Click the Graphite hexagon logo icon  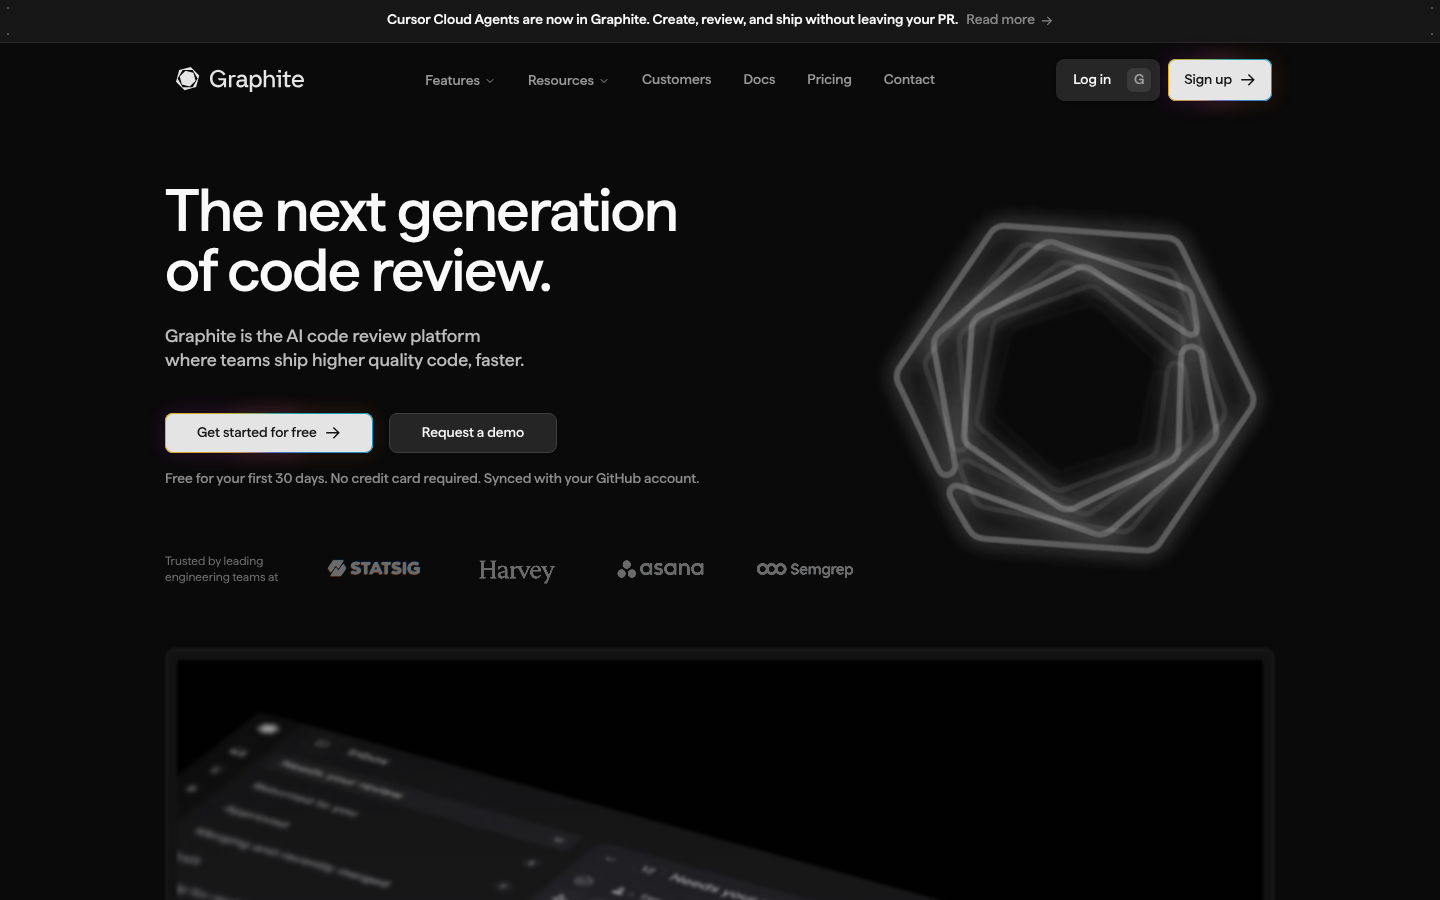pyautogui.click(x=187, y=79)
